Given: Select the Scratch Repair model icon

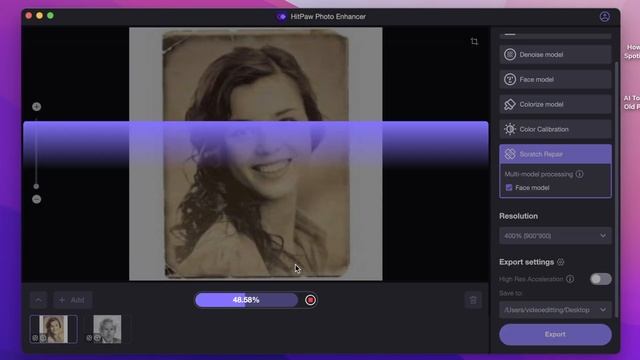Looking at the screenshot, I should (x=510, y=154).
